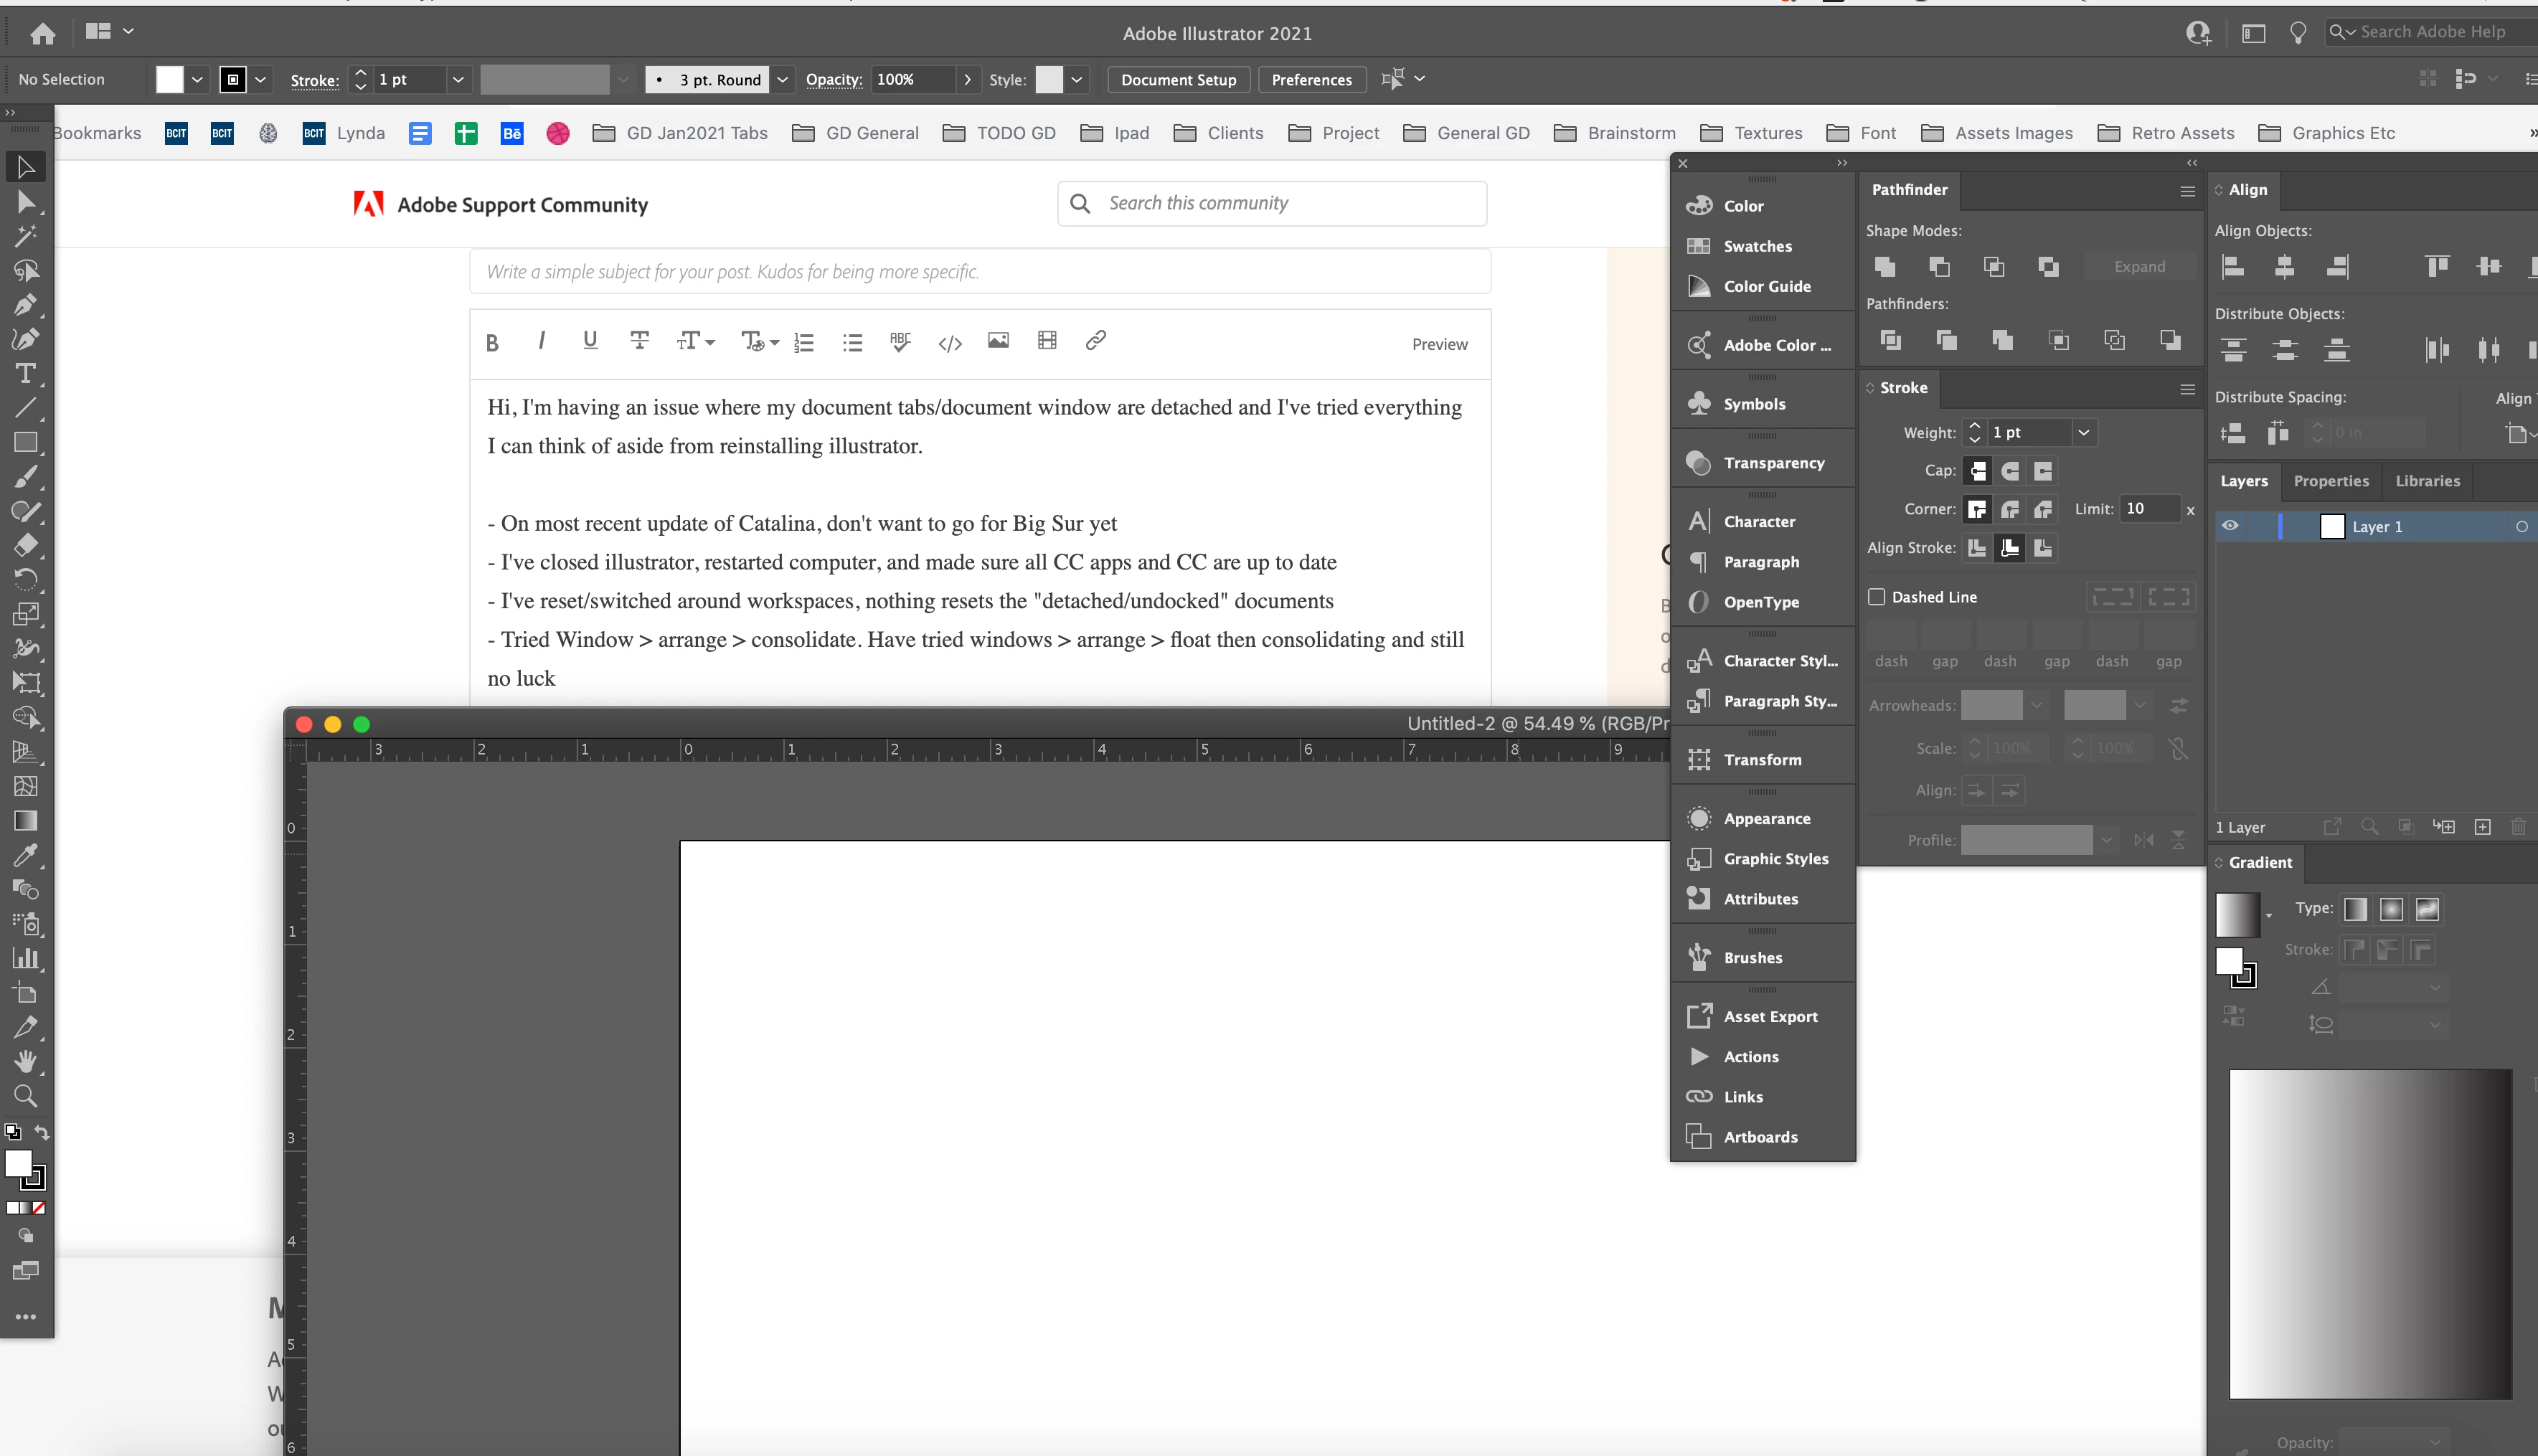
Task: Choose the Eyedropper tool
Action: [26, 855]
